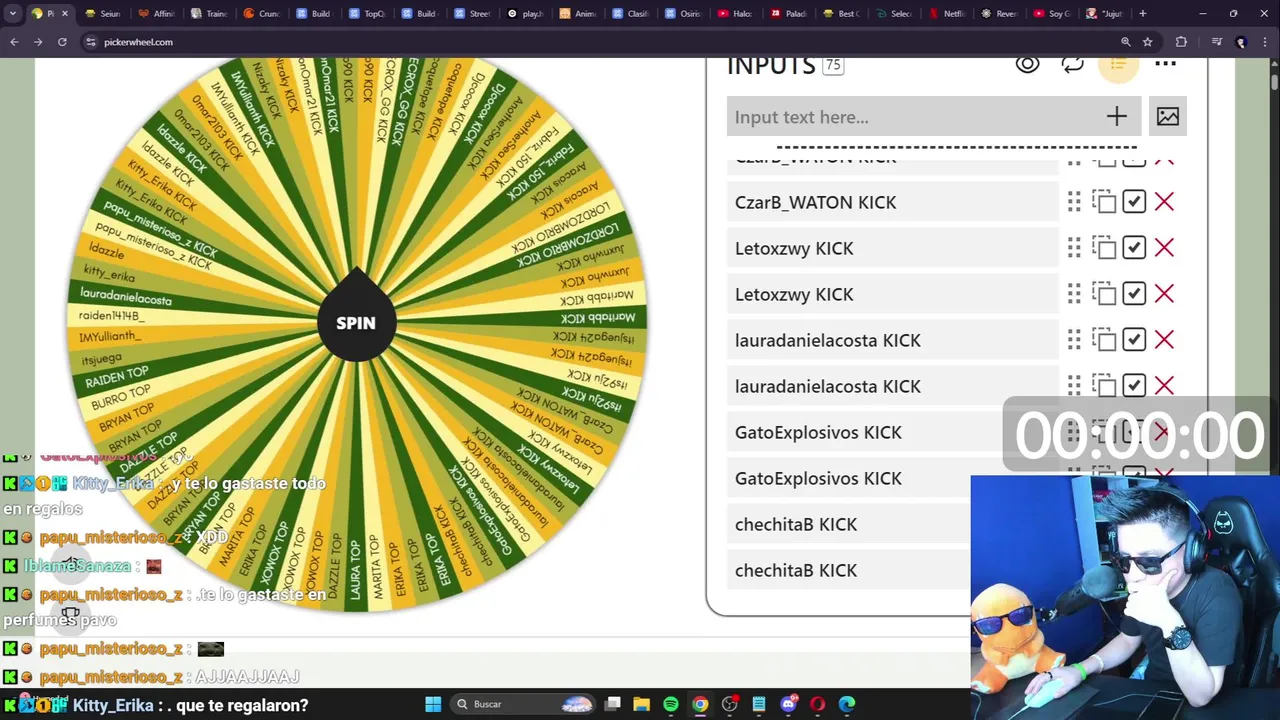Switch to the Jujut tab
This screenshot has width=1280, height=720.
pos(1104,14)
